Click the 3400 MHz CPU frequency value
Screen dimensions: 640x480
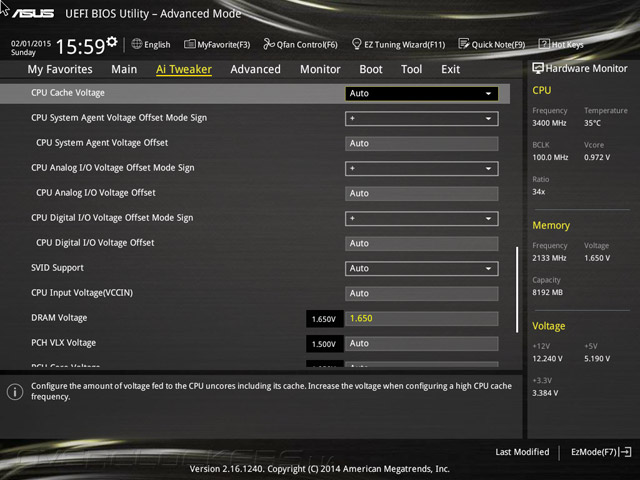tap(549, 123)
